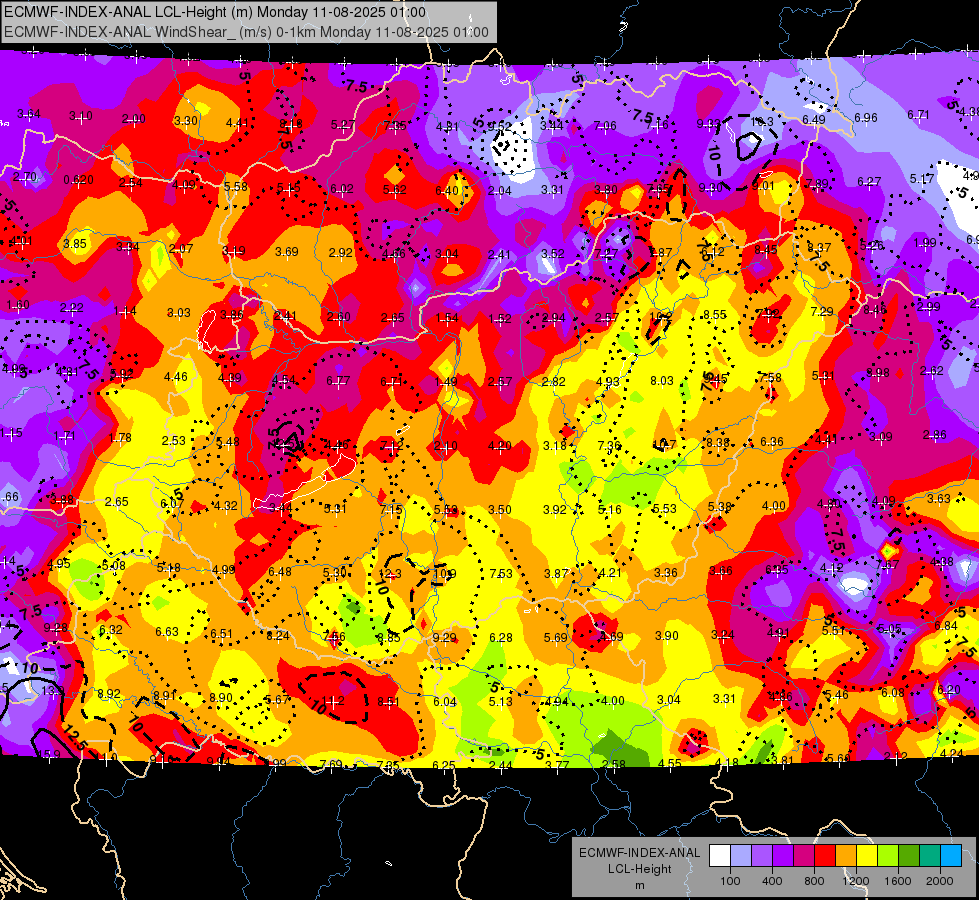Click the grid value 8.24
Screen dimensions: 979x900
point(278,635)
